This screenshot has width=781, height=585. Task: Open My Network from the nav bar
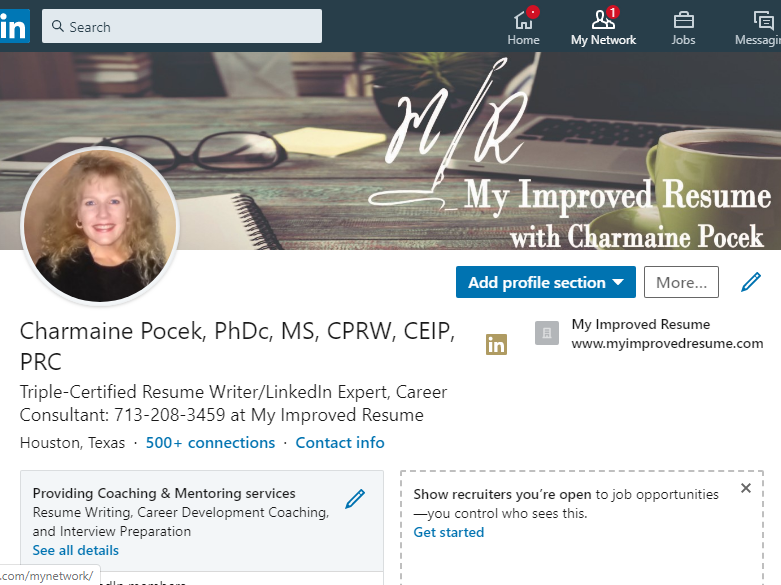pos(603,27)
